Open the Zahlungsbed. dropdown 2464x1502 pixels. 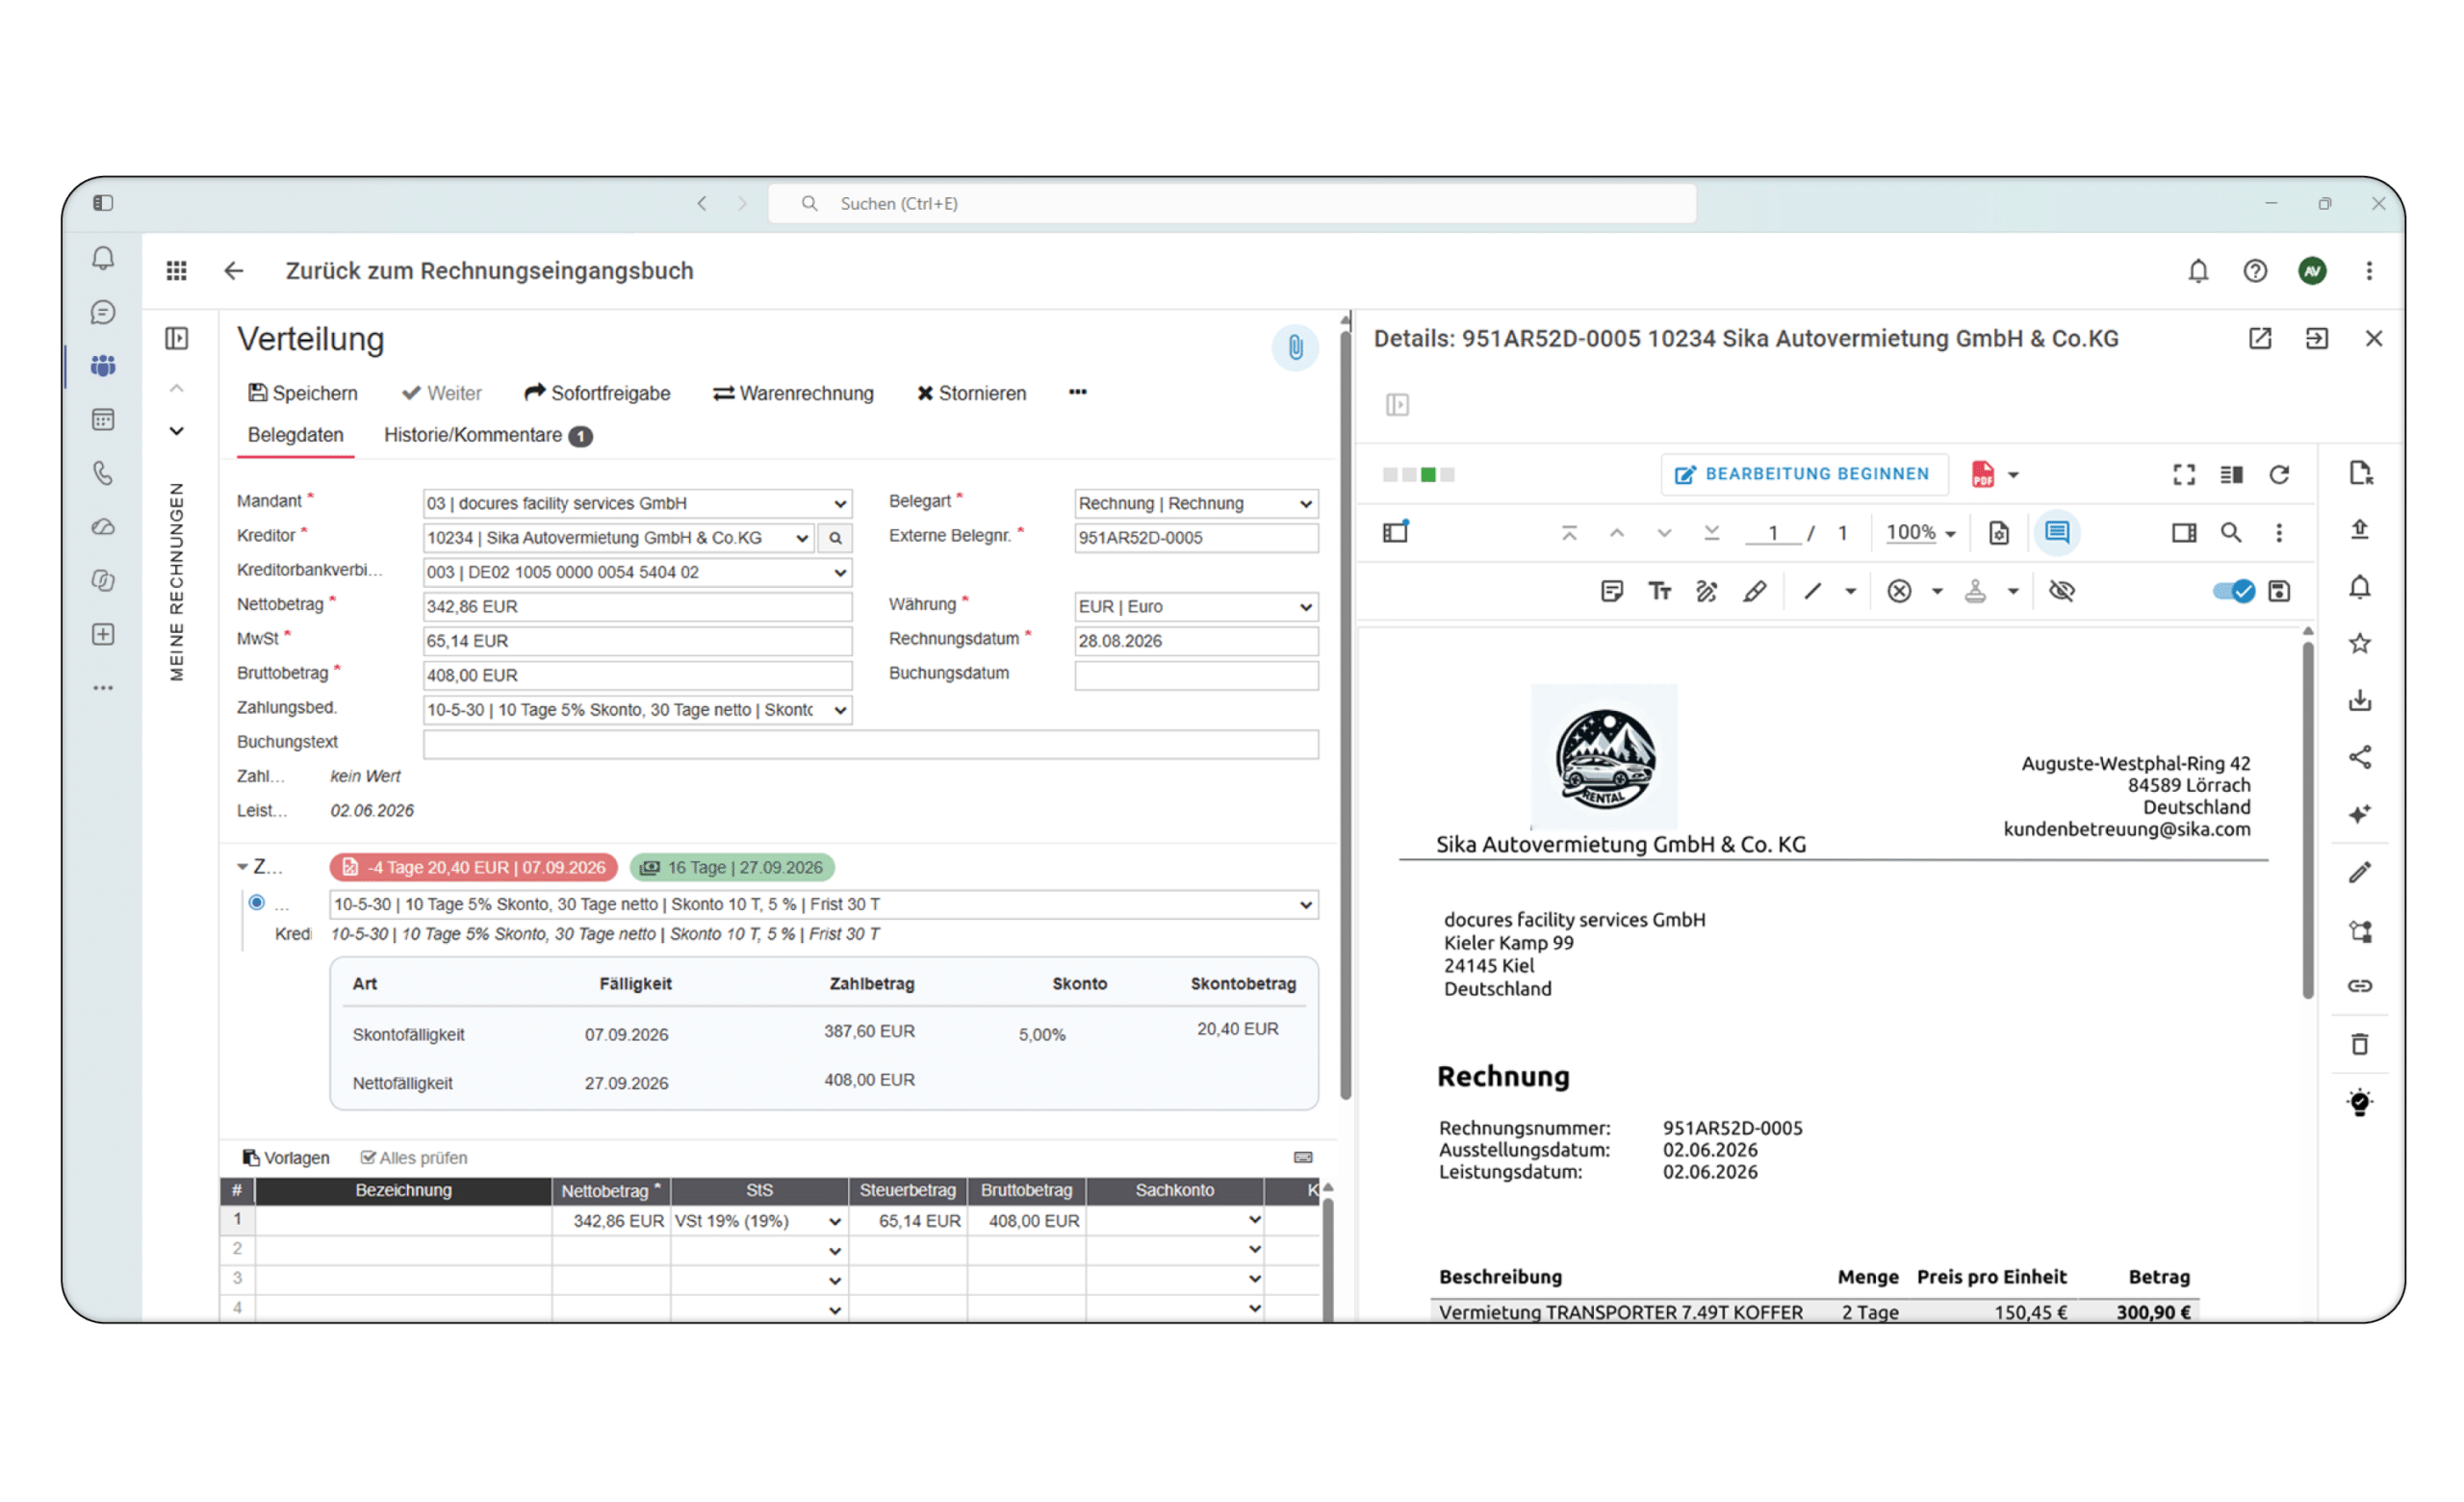637,710
